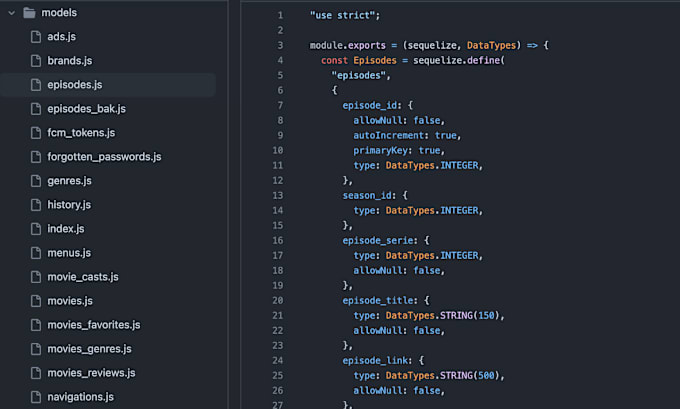Open the movies_reviews.js file

pos(91,373)
